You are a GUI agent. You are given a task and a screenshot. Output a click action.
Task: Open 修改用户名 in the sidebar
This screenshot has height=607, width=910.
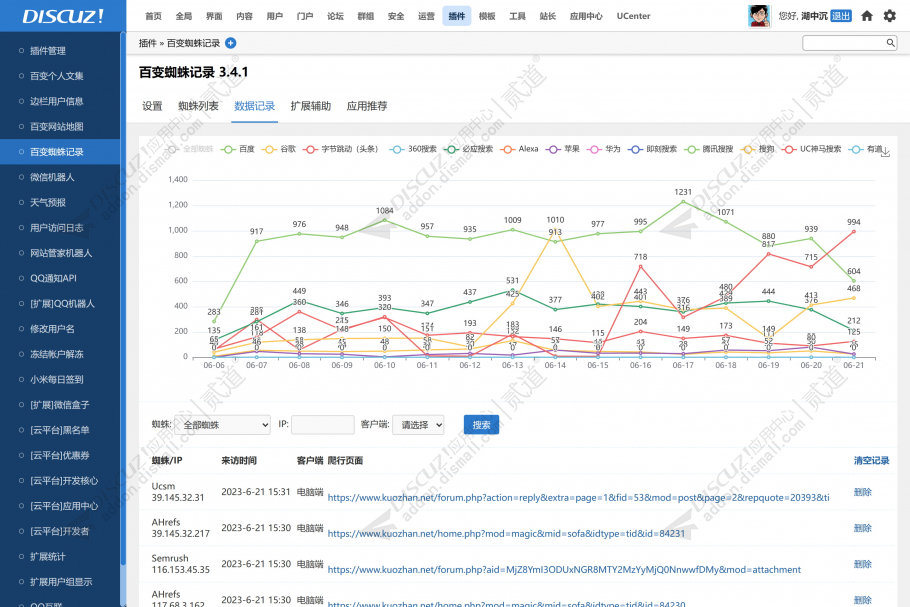click(x=52, y=329)
